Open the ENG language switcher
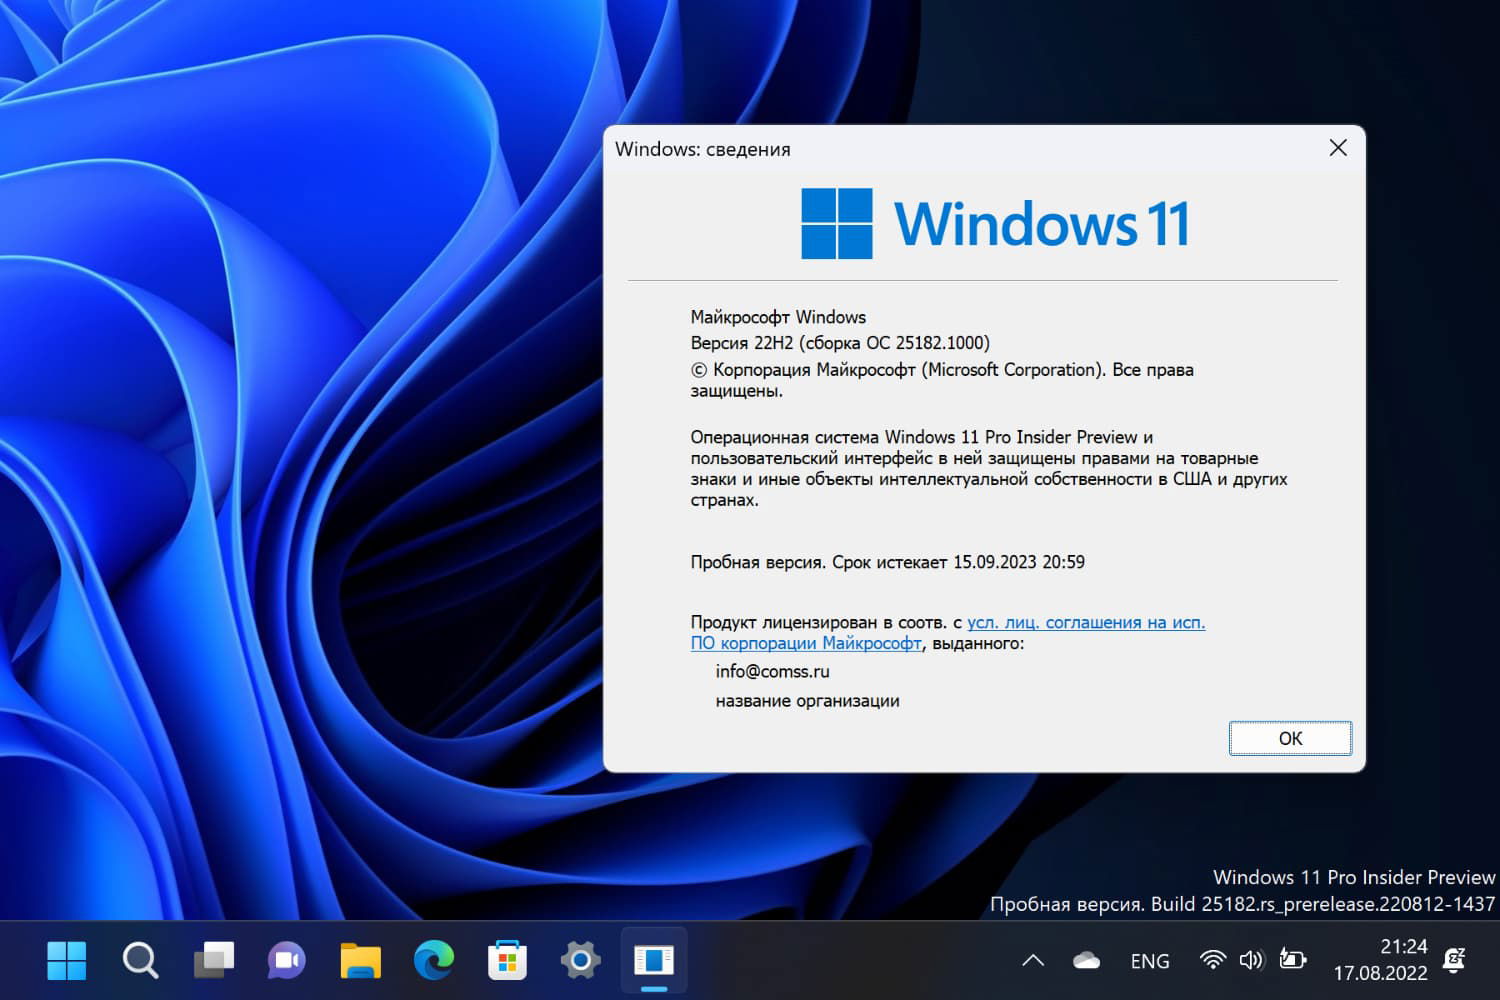This screenshot has width=1500, height=1000. (x=1150, y=960)
